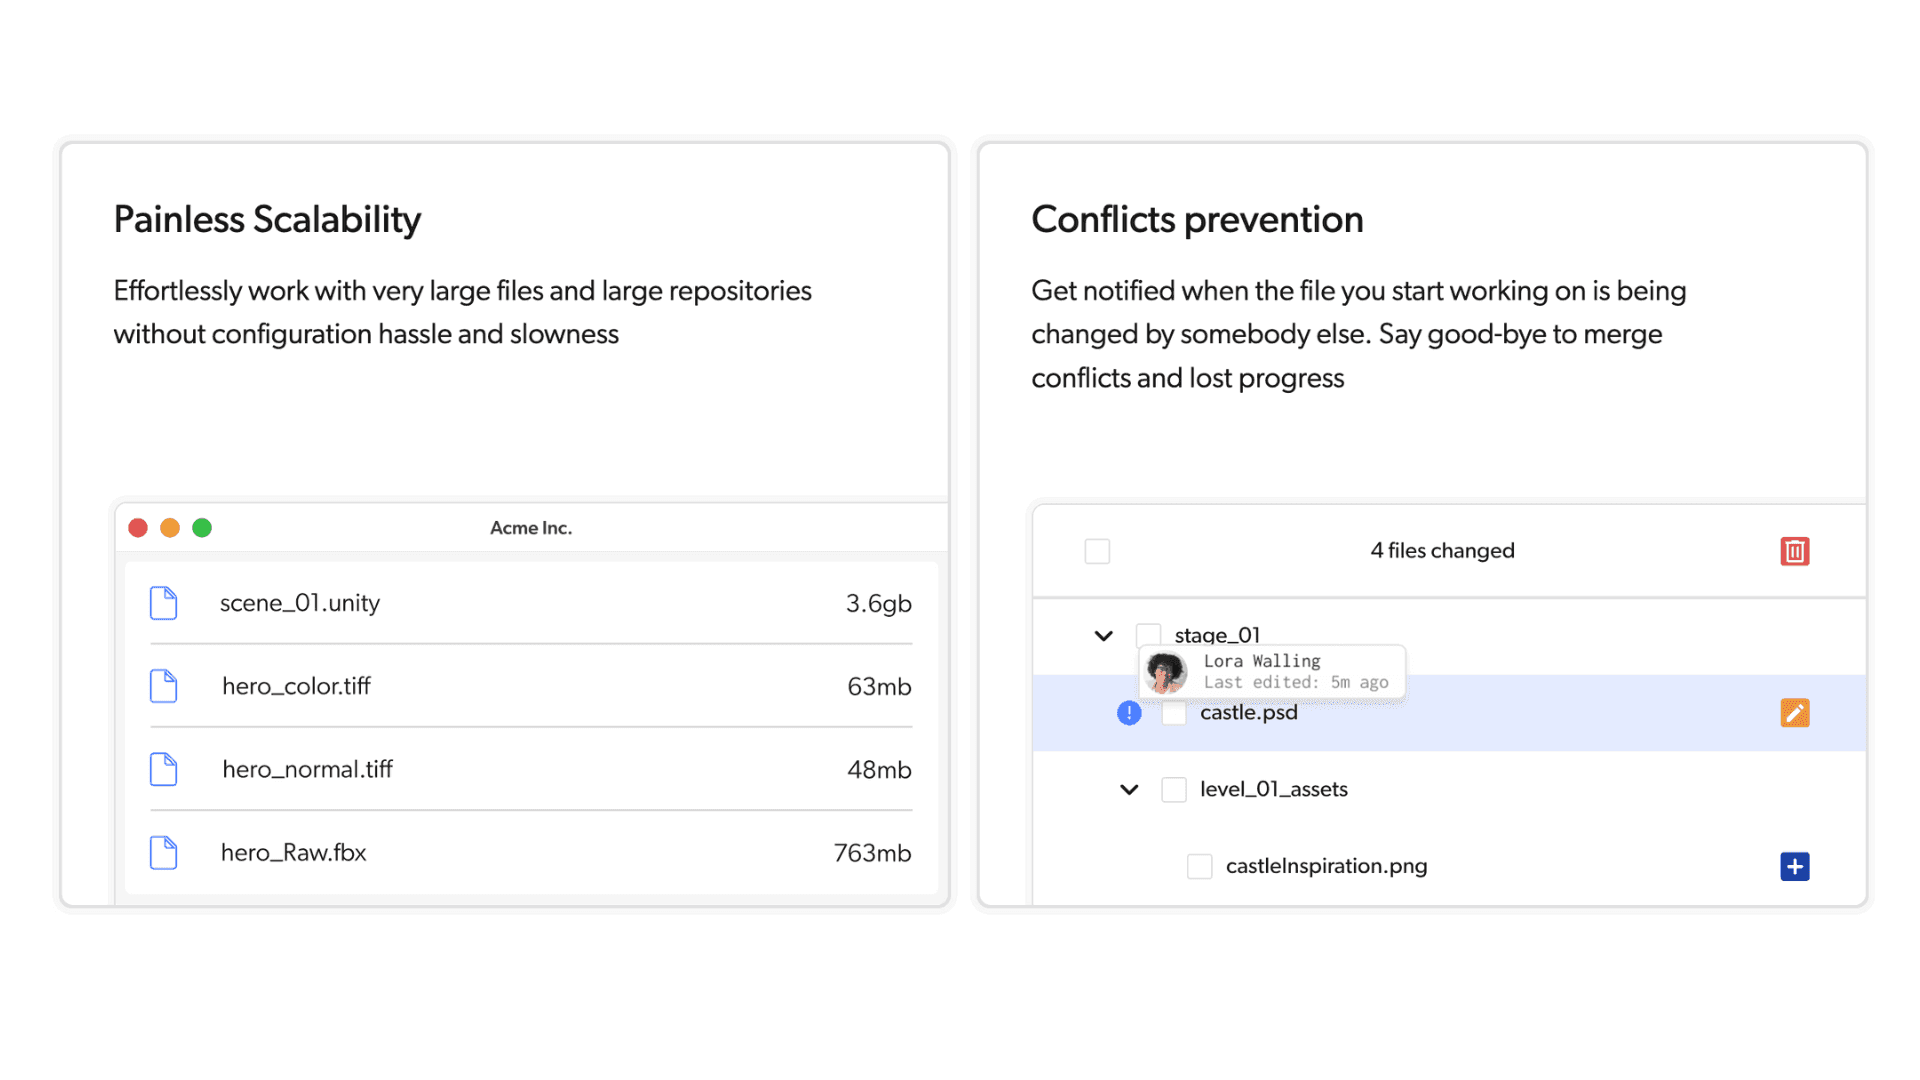
Task: Click the green maximize window dot
Action: [x=202, y=528]
